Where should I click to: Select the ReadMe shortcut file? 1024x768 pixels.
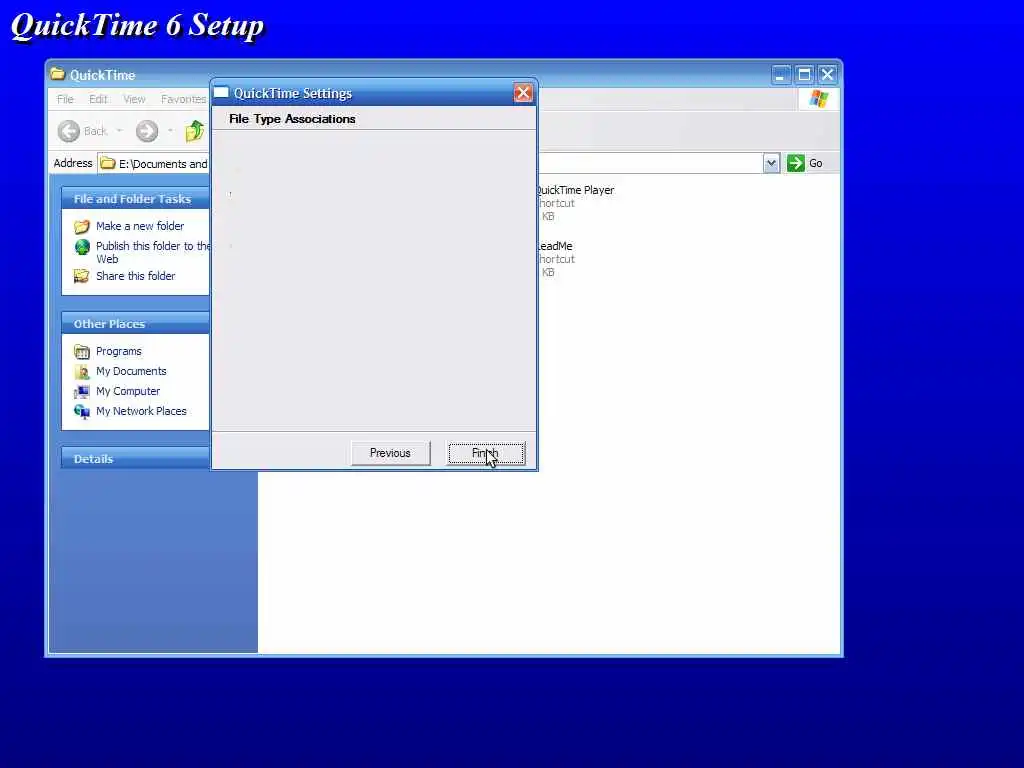[x=556, y=259]
